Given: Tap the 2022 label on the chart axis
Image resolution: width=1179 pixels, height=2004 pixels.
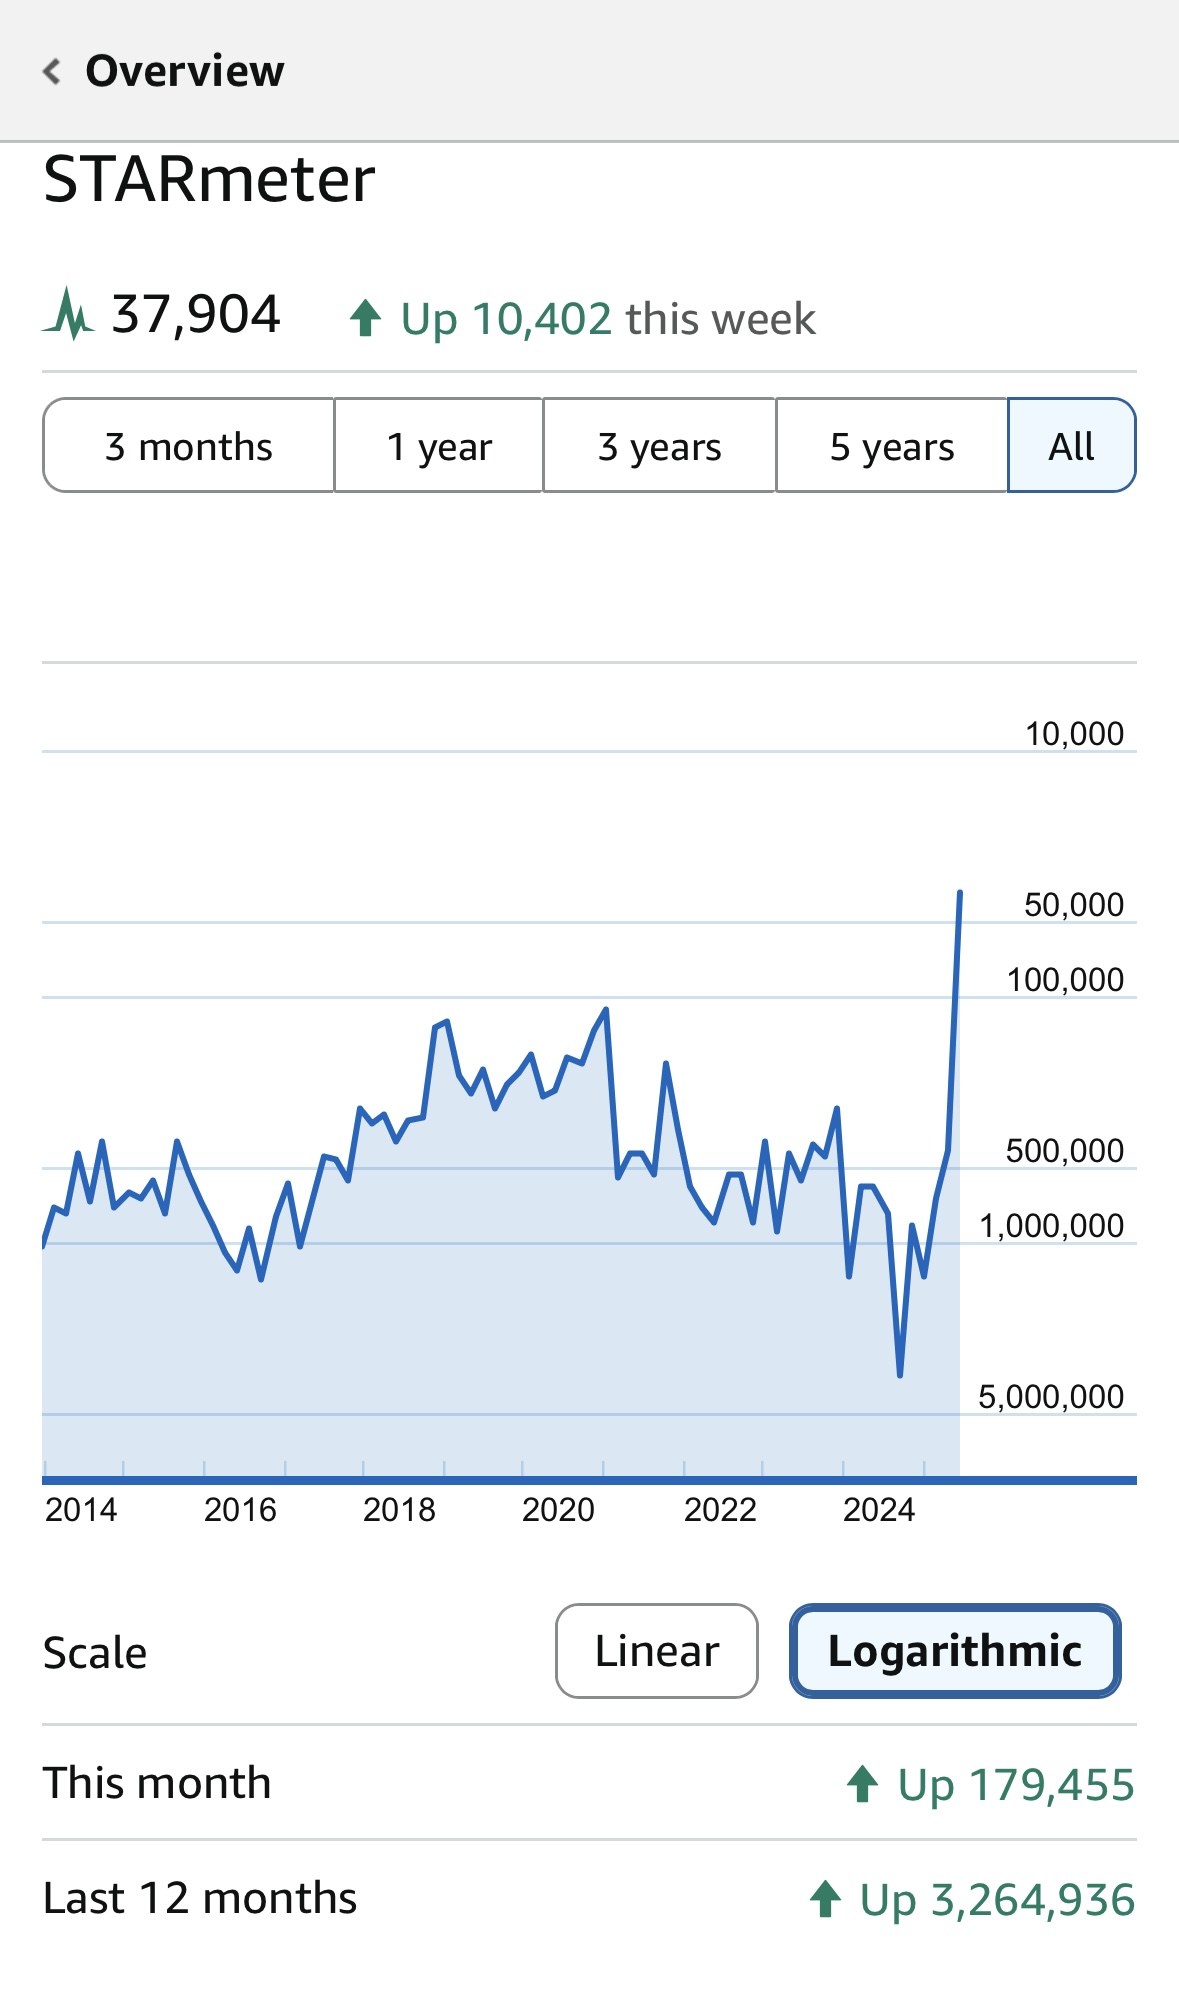Looking at the screenshot, I should pos(720,1510).
